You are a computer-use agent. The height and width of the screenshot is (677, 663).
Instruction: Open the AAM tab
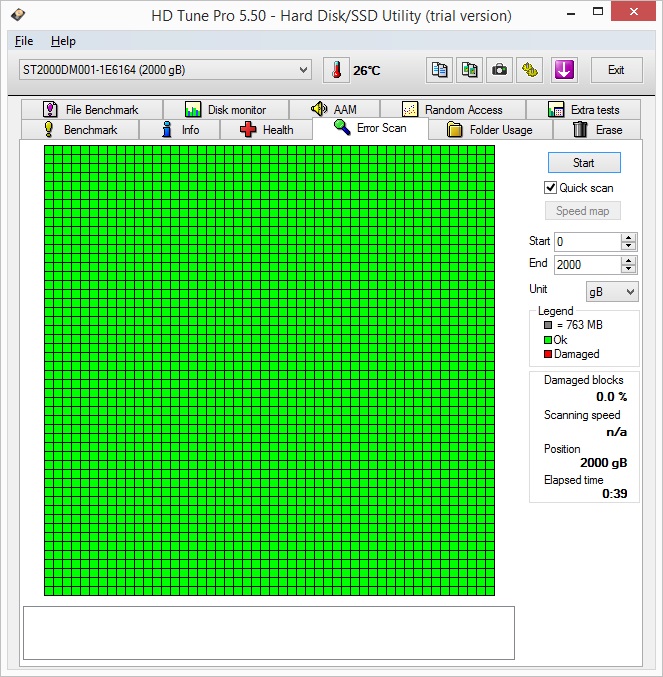[335, 109]
